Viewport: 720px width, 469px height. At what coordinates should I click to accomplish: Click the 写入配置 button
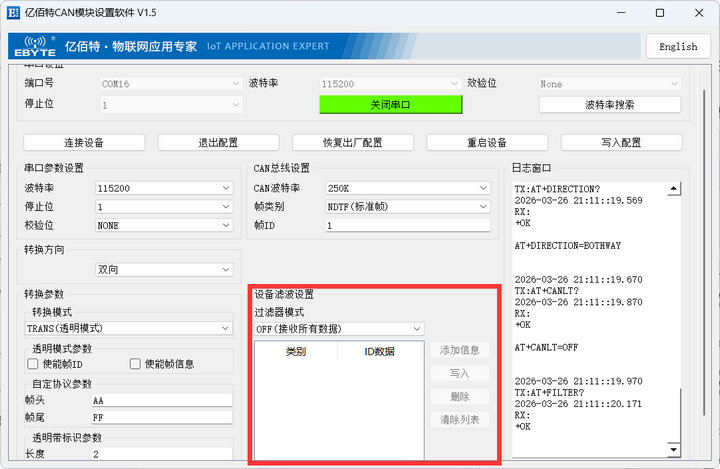621,142
